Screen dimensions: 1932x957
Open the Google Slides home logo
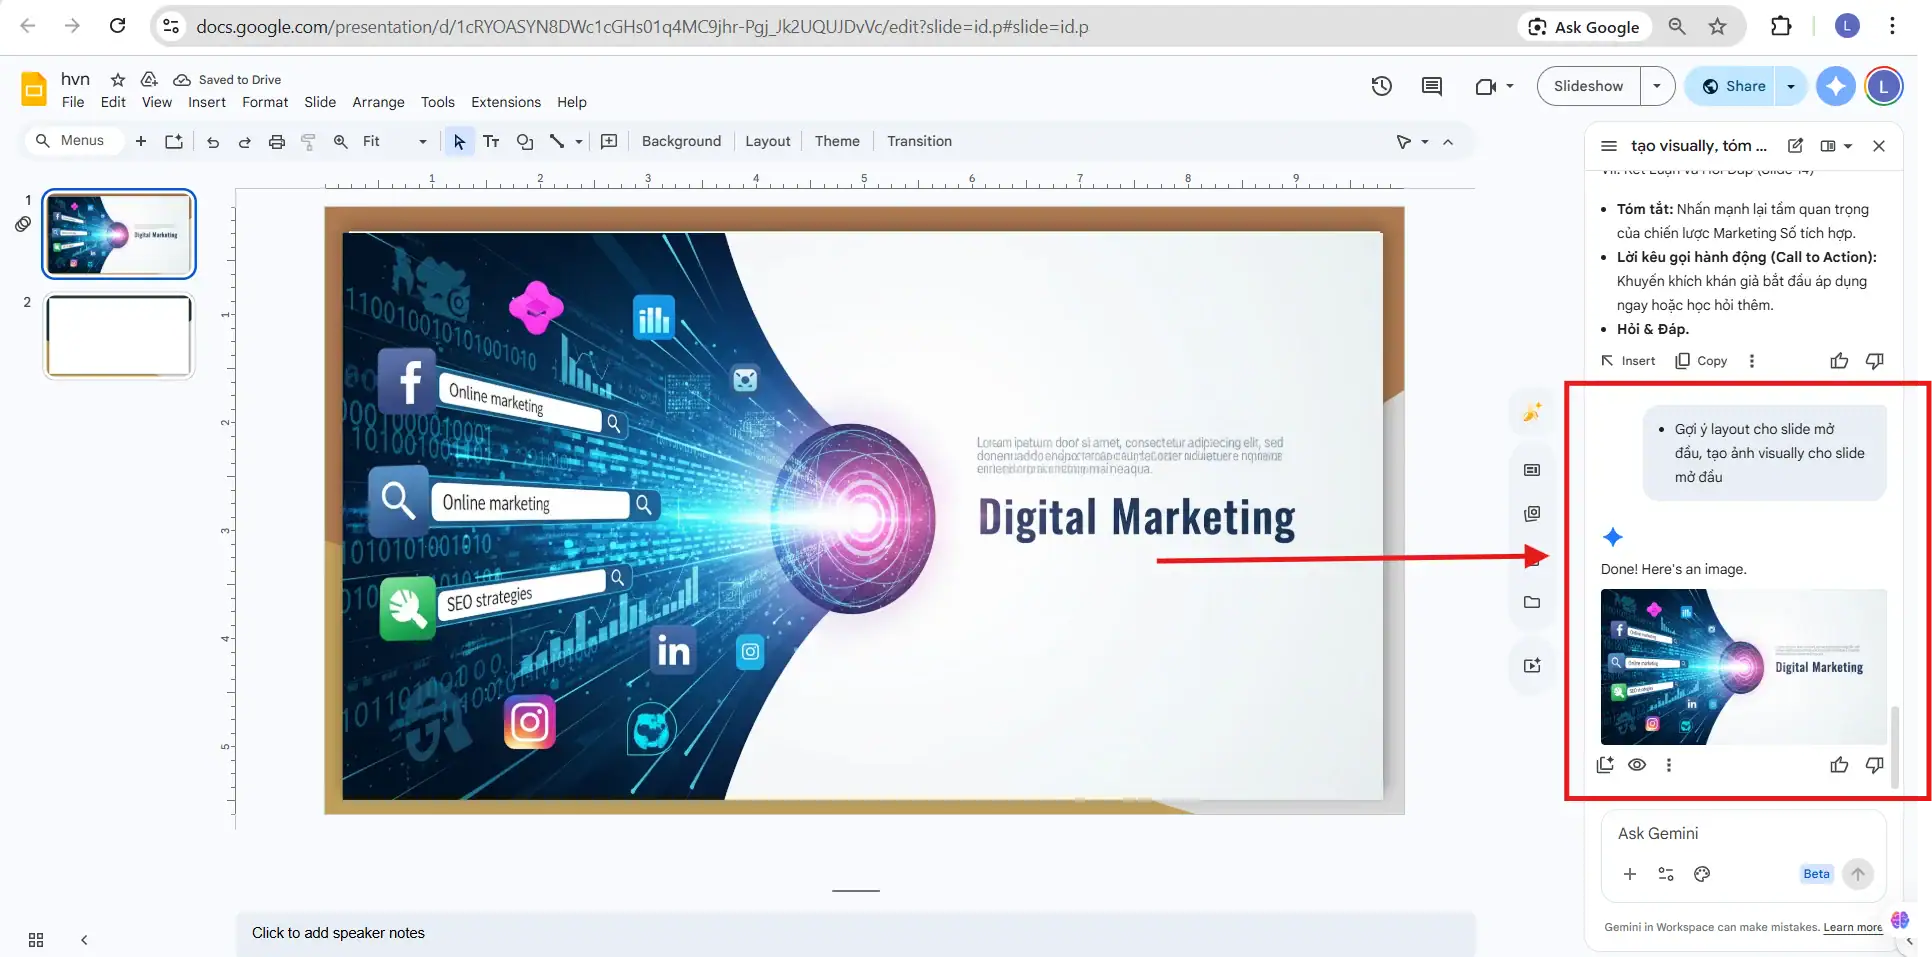click(34, 89)
